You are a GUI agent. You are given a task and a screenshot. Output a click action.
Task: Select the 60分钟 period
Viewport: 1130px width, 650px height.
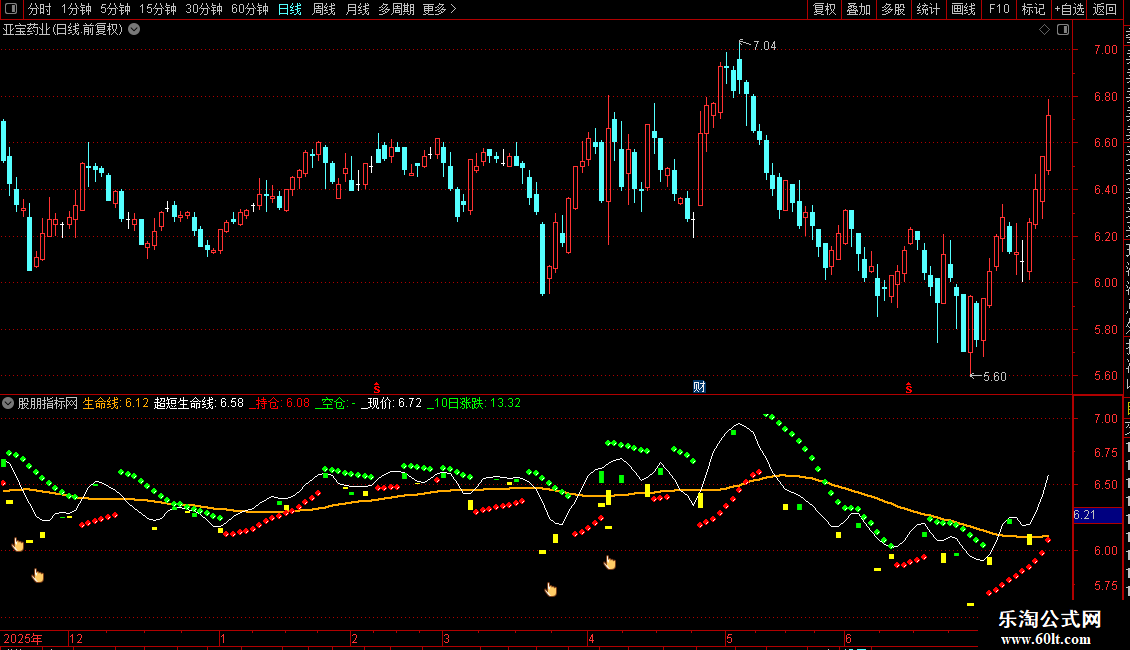pyautogui.click(x=249, y=9)
